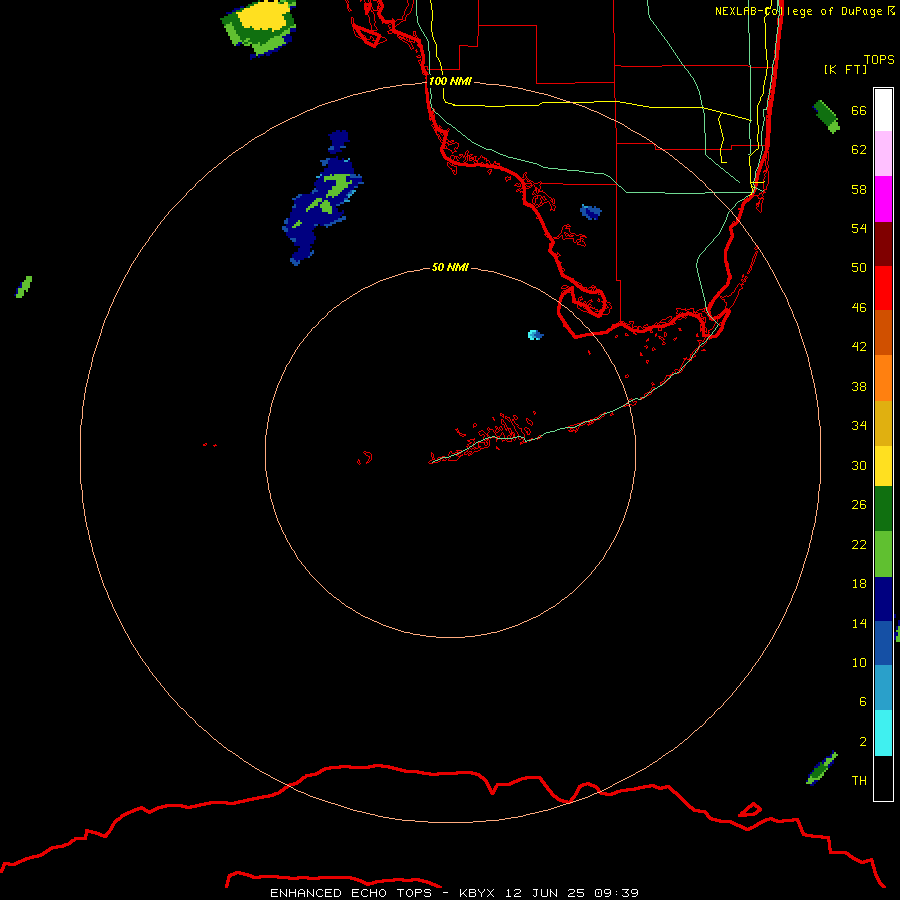Click the 'KBYX' station identifier

point(476,893)
